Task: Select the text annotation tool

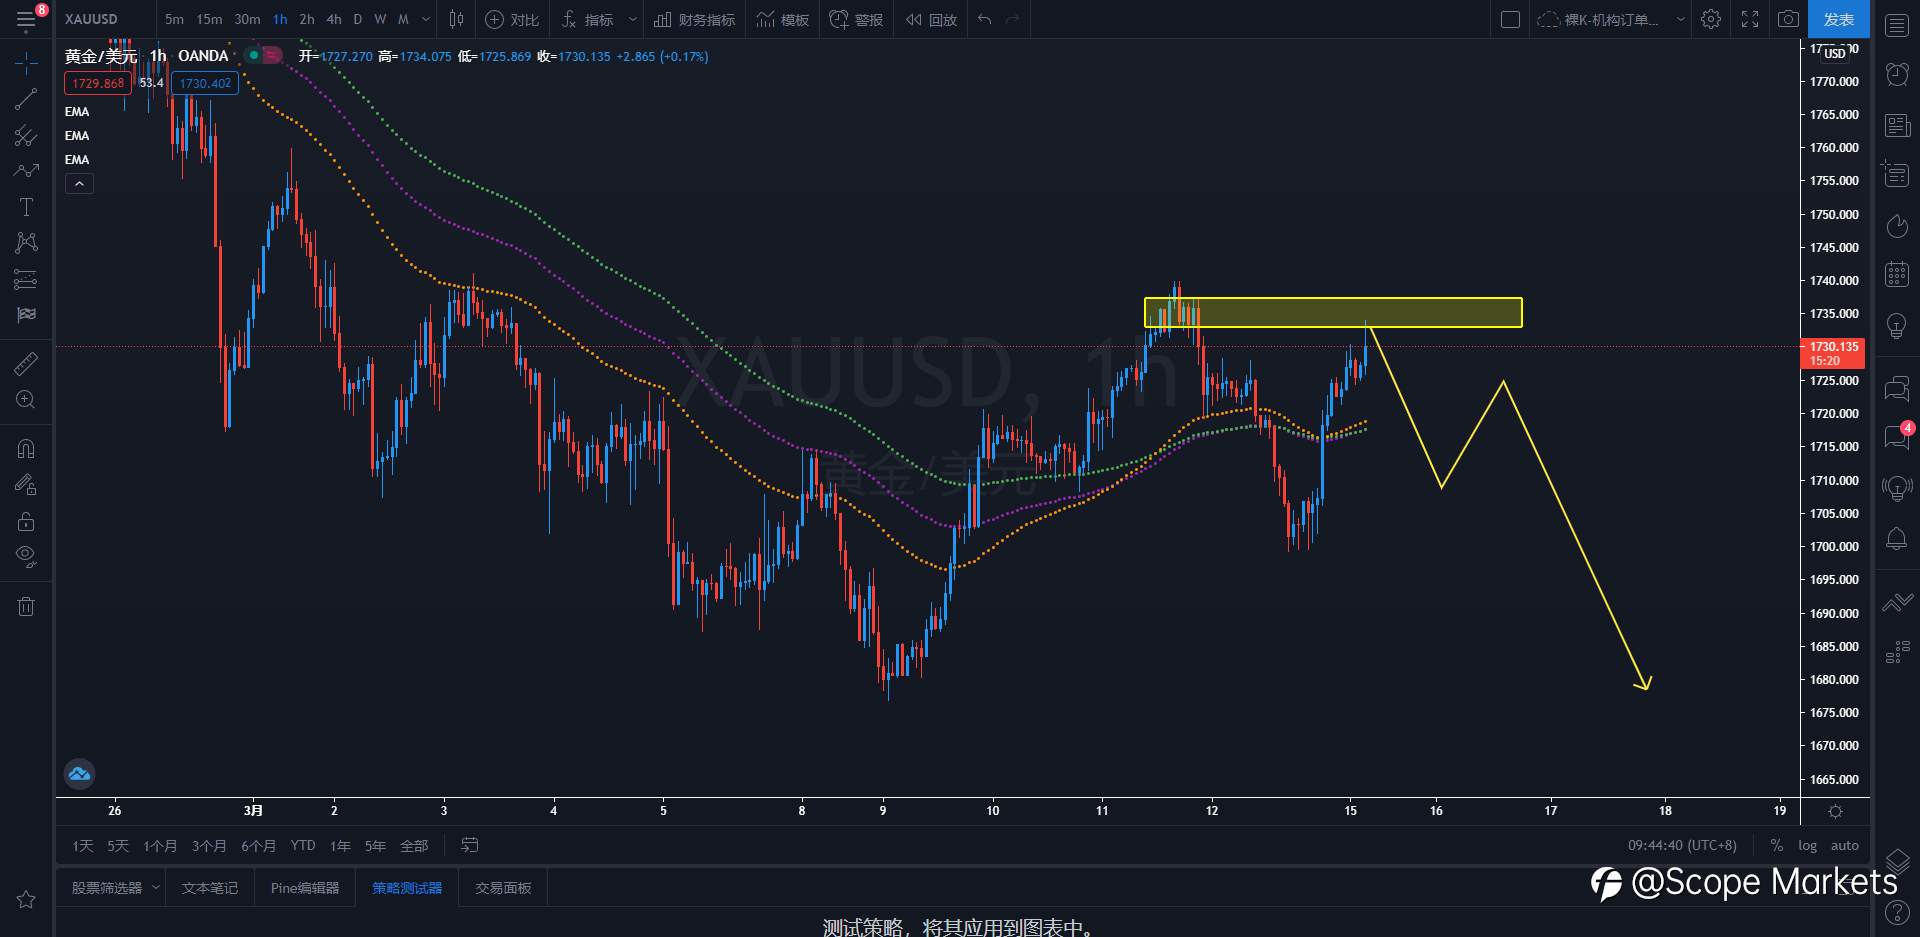Action: coord(26,207)
